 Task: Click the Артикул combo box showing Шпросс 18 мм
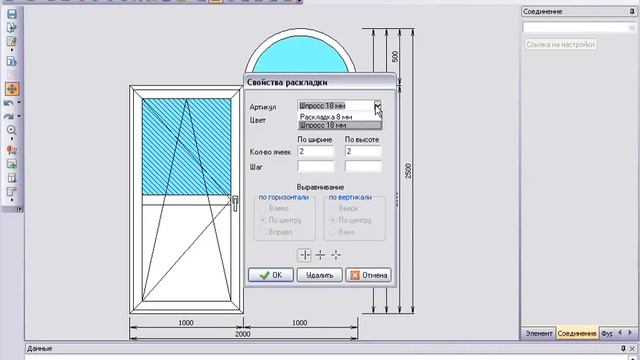click(x=340, y=106)
